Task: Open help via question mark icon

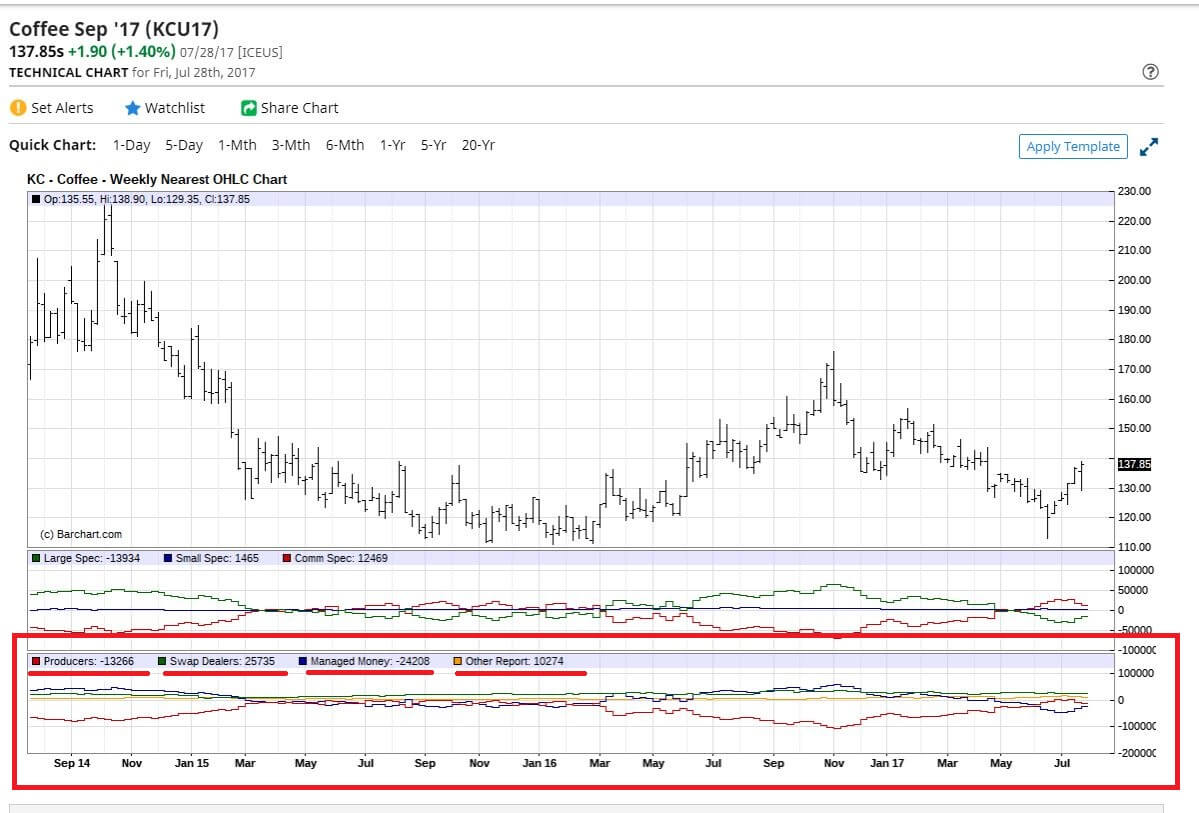Action: pyautogui.click(x=1150, y=72)
